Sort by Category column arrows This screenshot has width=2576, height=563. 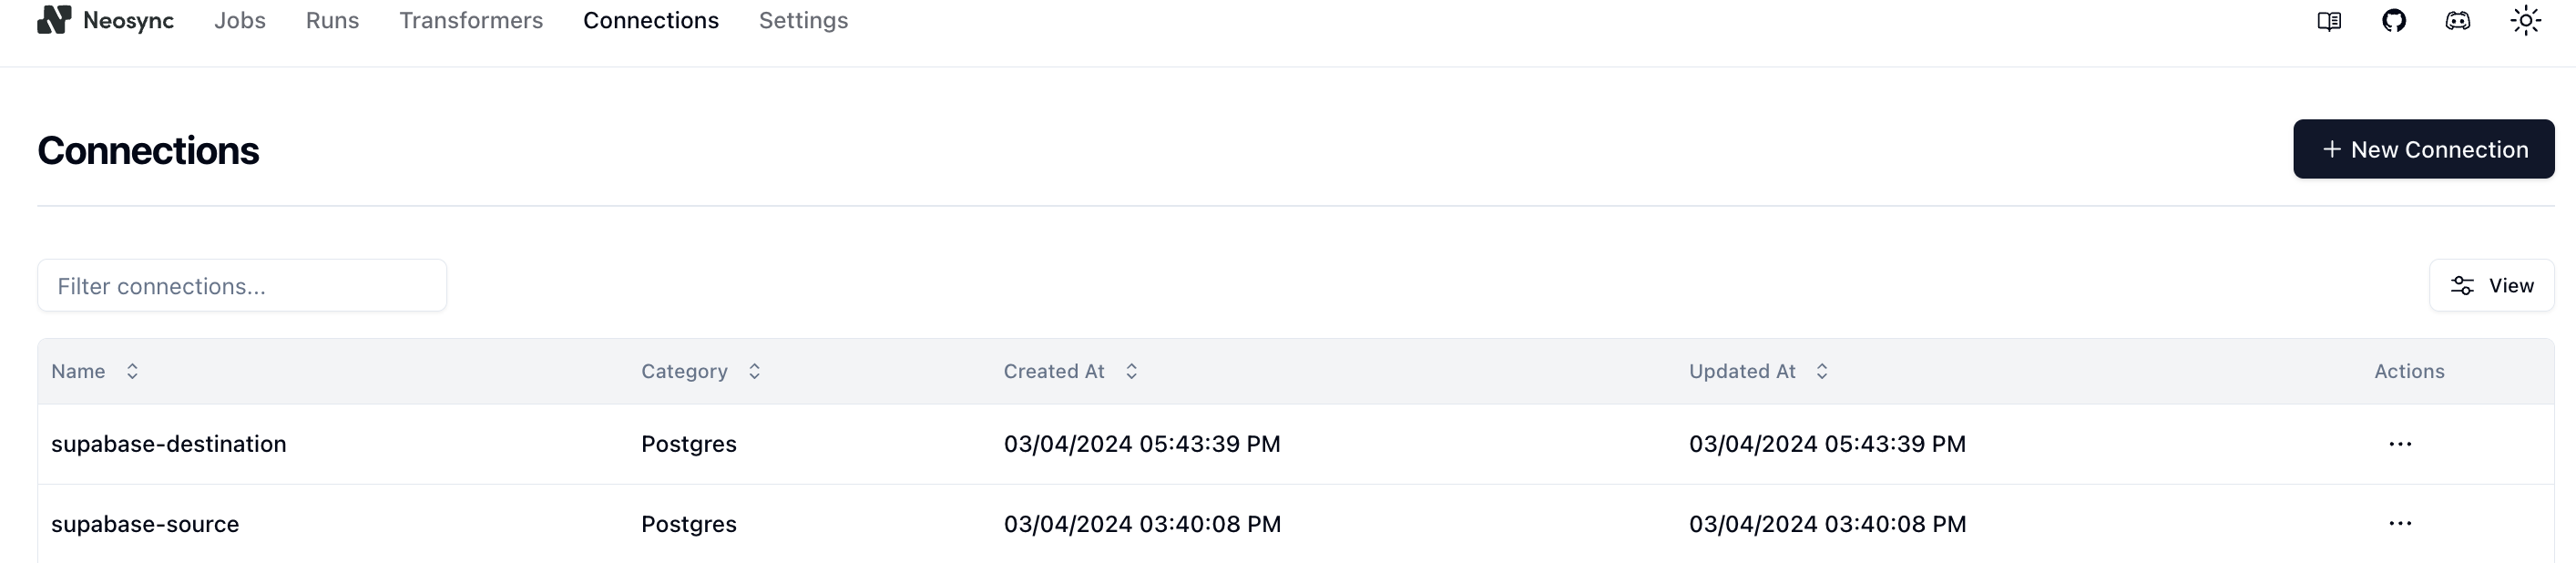click(755, 371)
